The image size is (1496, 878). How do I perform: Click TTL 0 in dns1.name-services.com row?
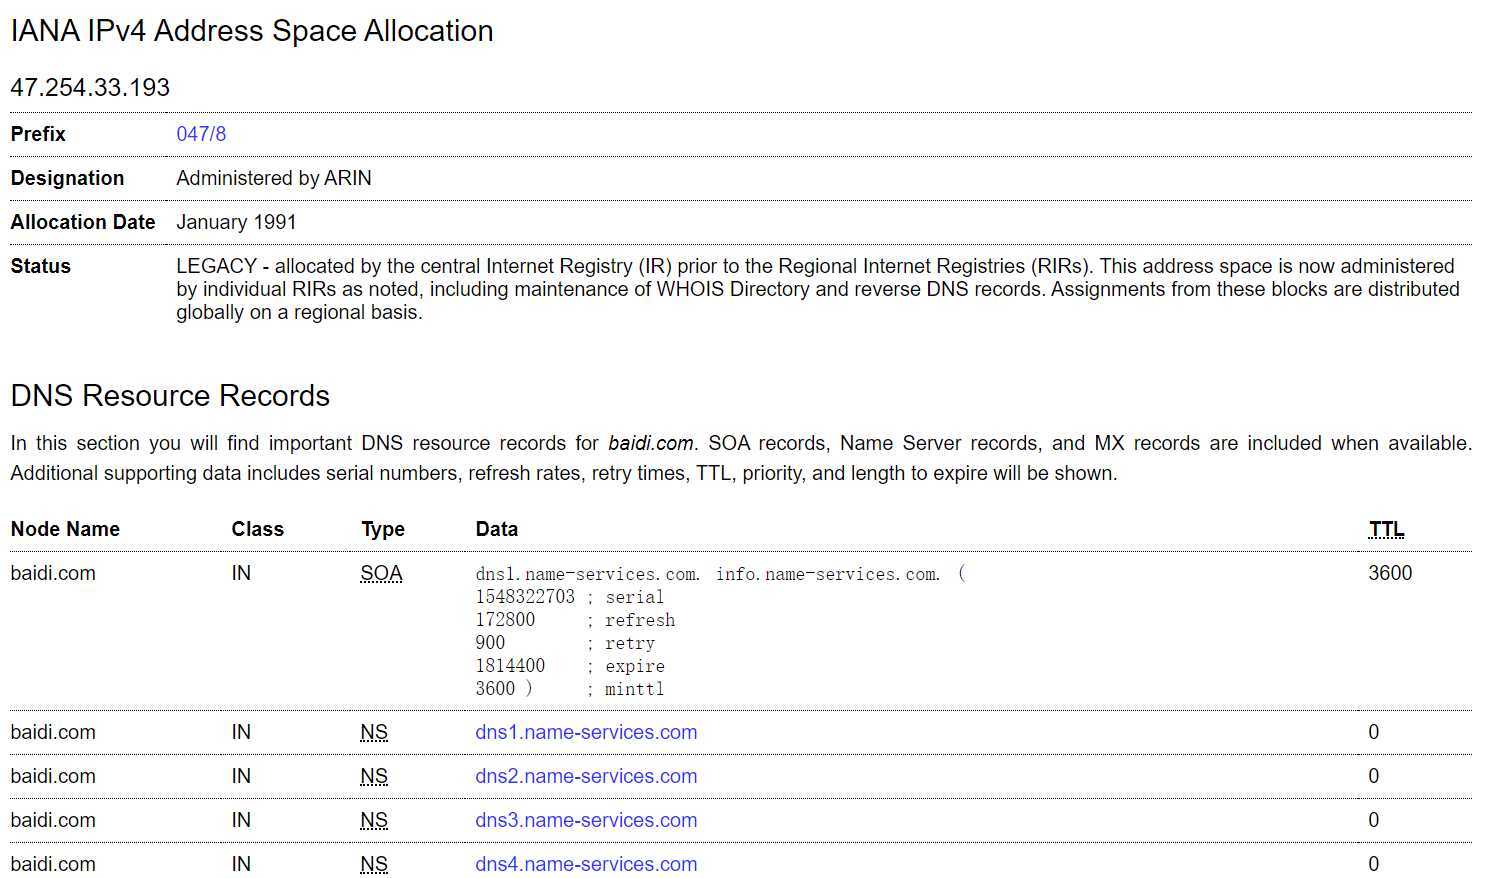coord(1374,732)
